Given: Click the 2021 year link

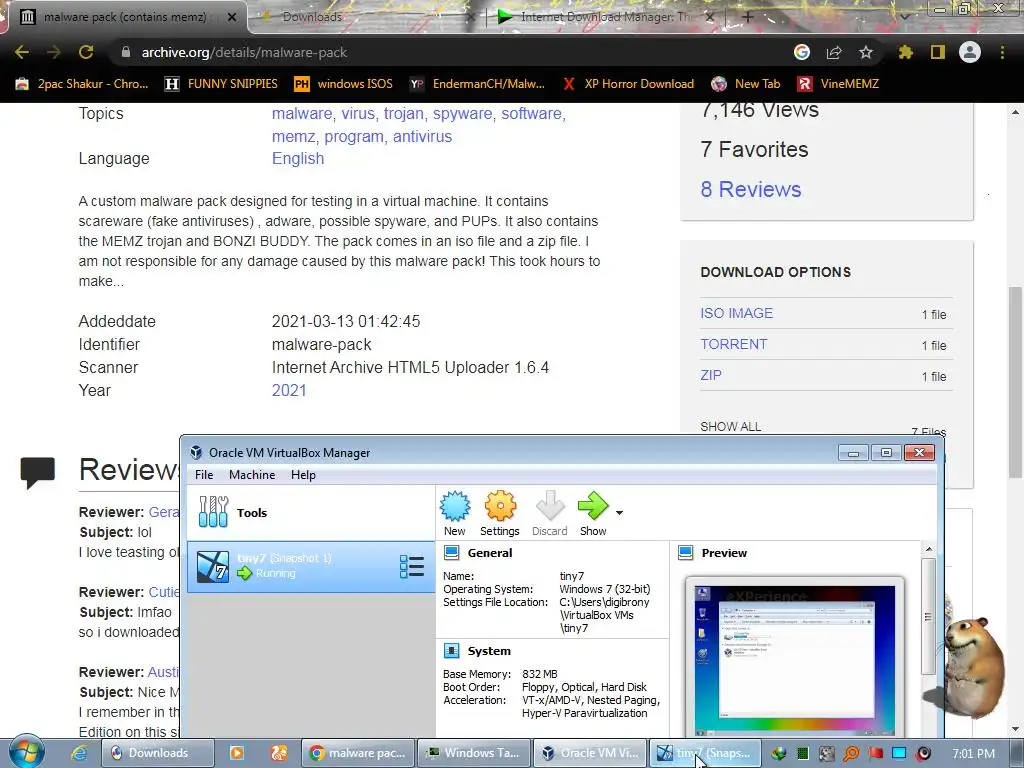Looking at the screenshot, I should pyautogui.click(x=289, y=391).
